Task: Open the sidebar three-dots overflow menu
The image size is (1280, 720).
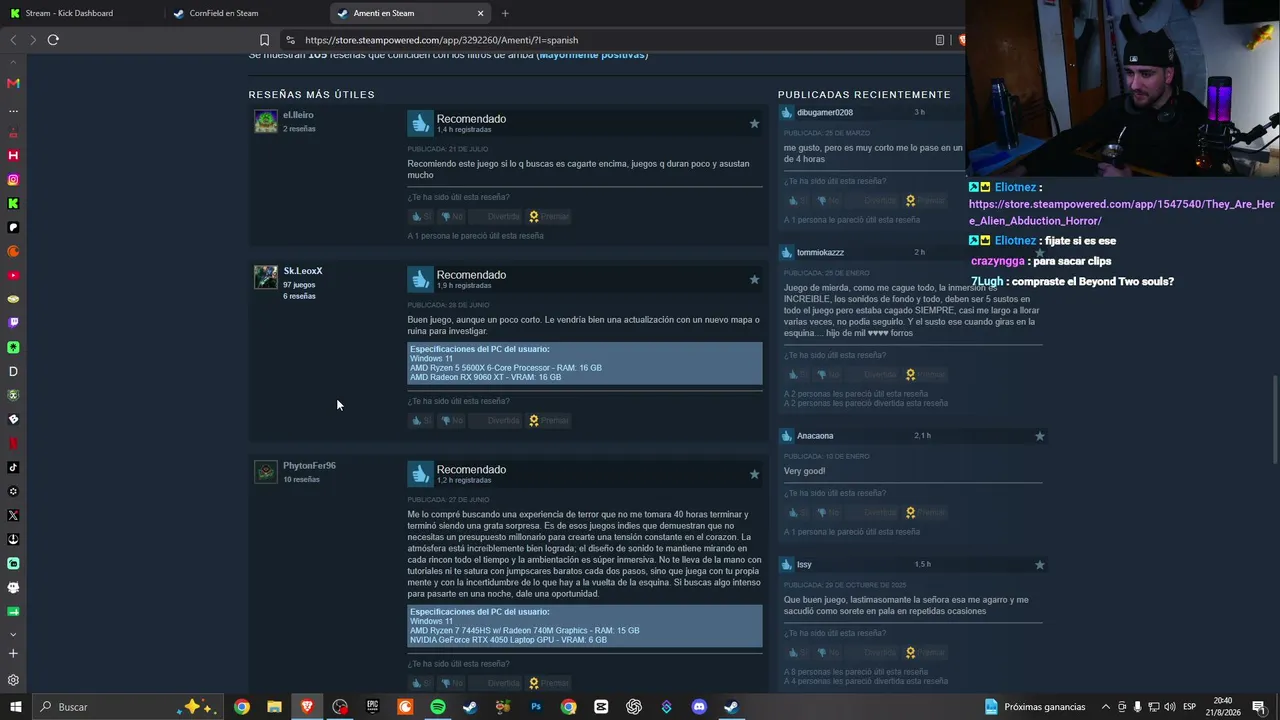Action: 13,111
